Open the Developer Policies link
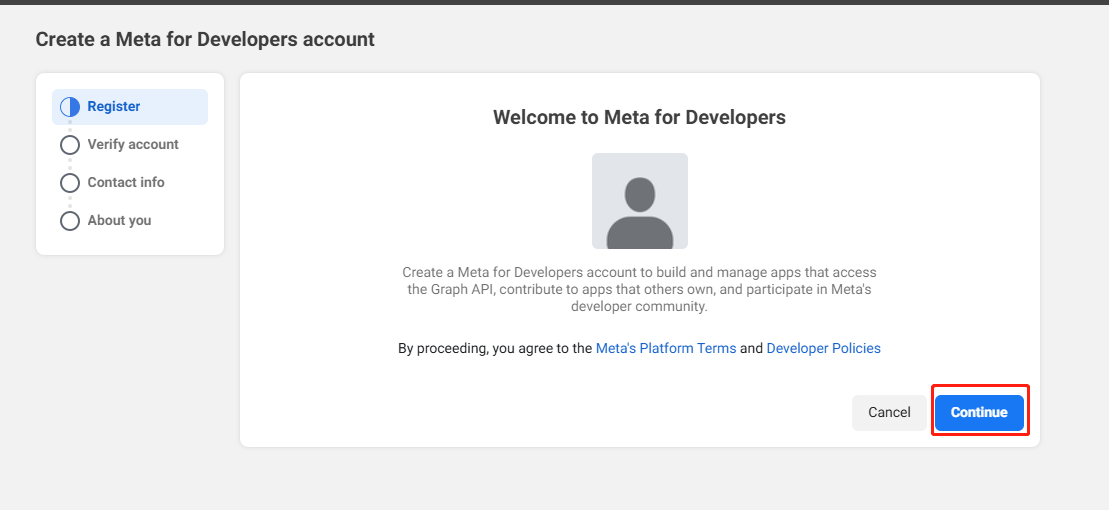This screenshot has height=510, width=1109. [823, 349]
